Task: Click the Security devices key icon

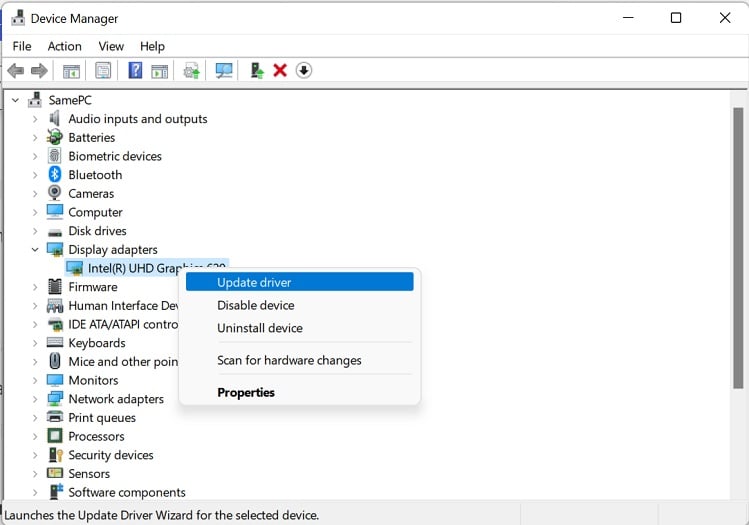Action: (55, 455)
